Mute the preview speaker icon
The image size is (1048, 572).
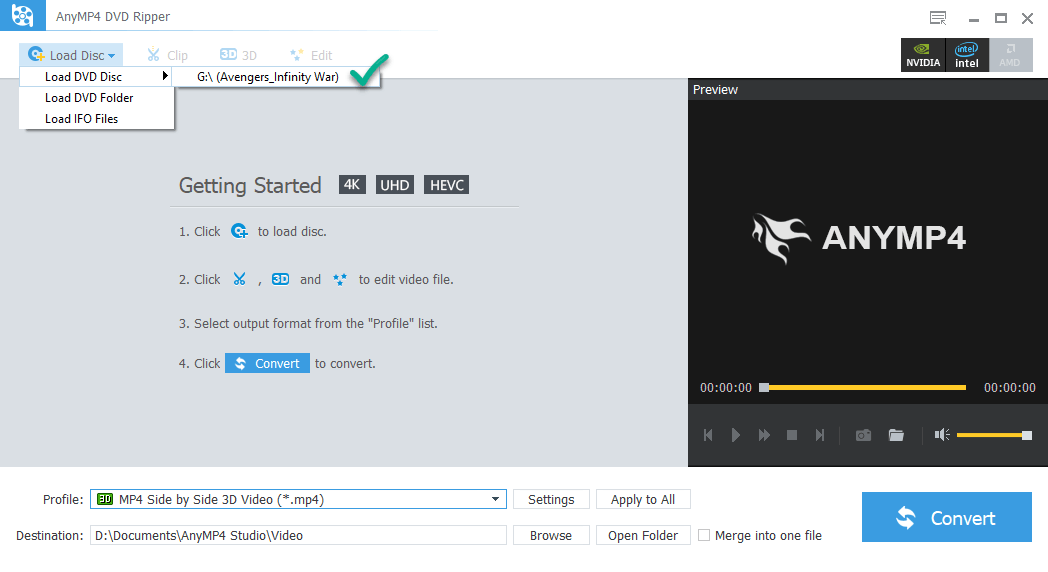coord(942,435)
